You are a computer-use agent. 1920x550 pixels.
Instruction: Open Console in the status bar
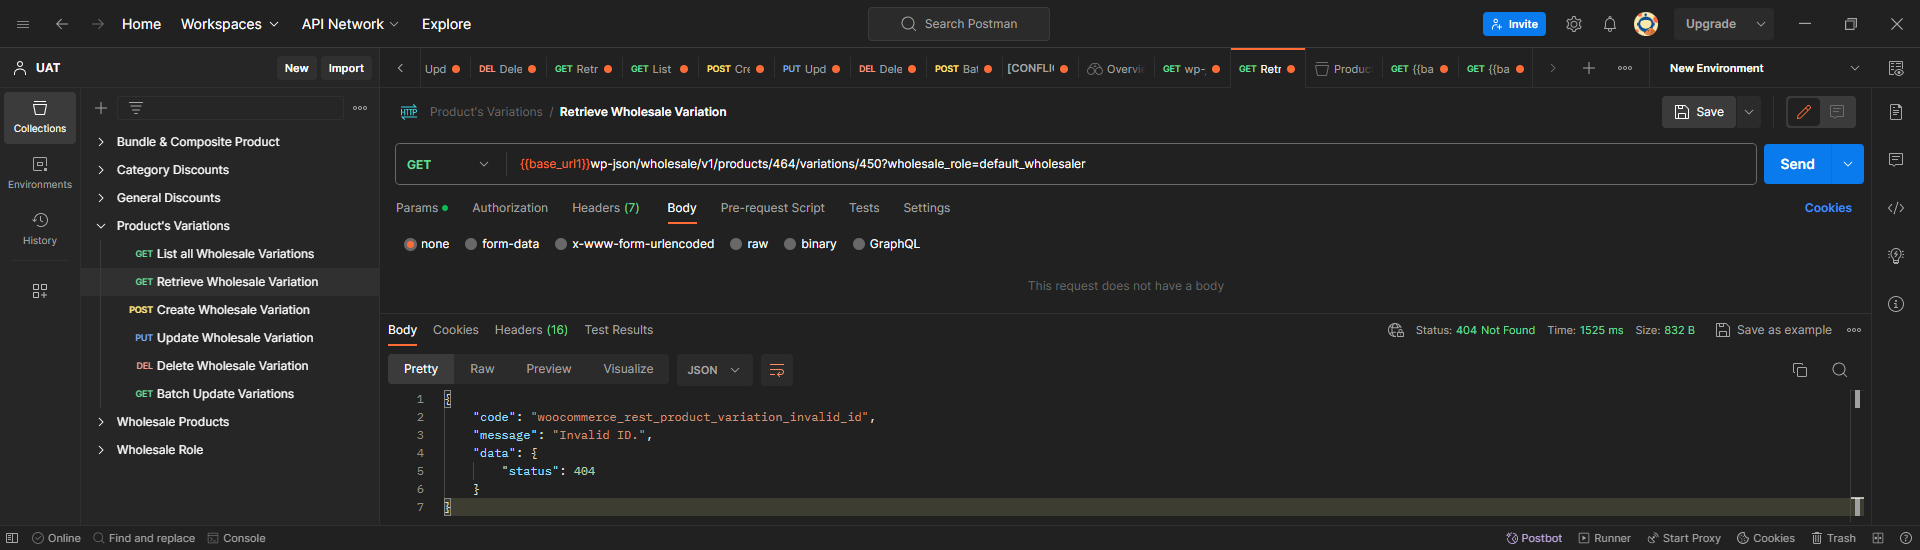(x=236, y=538)
